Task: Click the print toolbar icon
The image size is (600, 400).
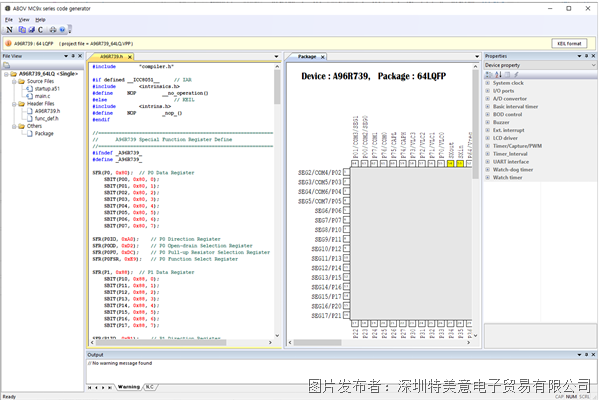Action: click(x=53, y=29)
